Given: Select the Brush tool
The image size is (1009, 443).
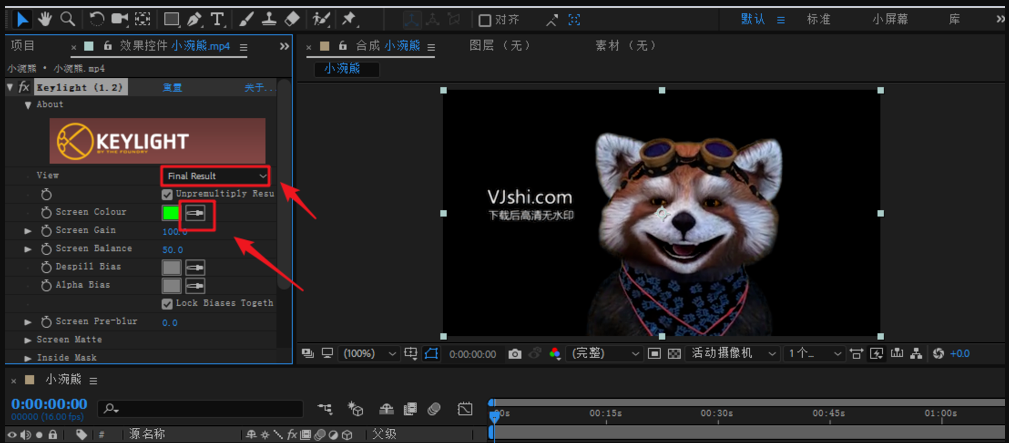Looking at the screenshot, I should pos(246,19).
